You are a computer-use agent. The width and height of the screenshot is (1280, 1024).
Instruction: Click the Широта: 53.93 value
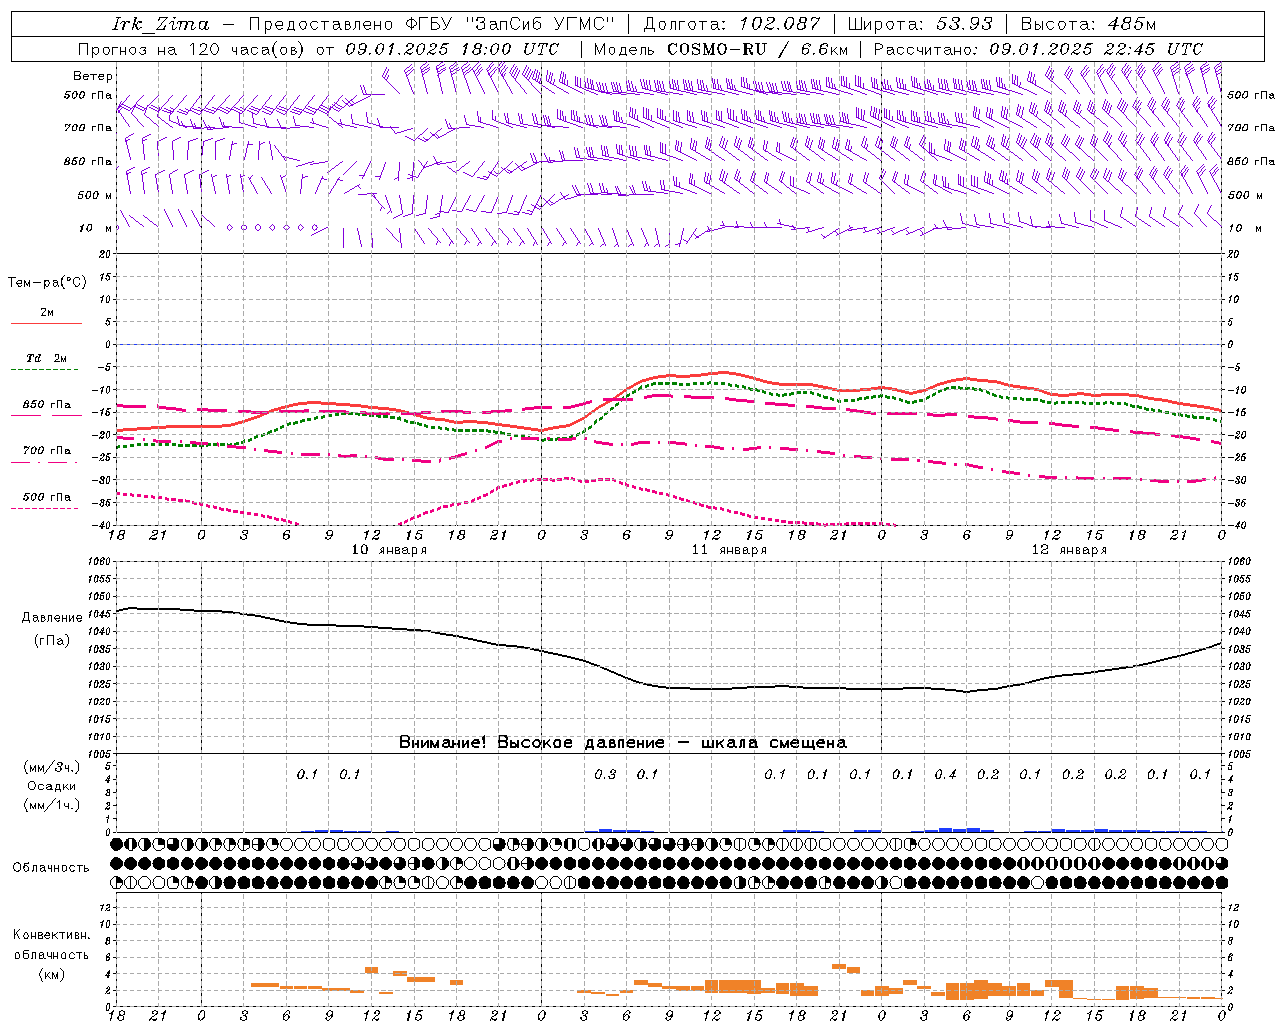click(920, 24)
